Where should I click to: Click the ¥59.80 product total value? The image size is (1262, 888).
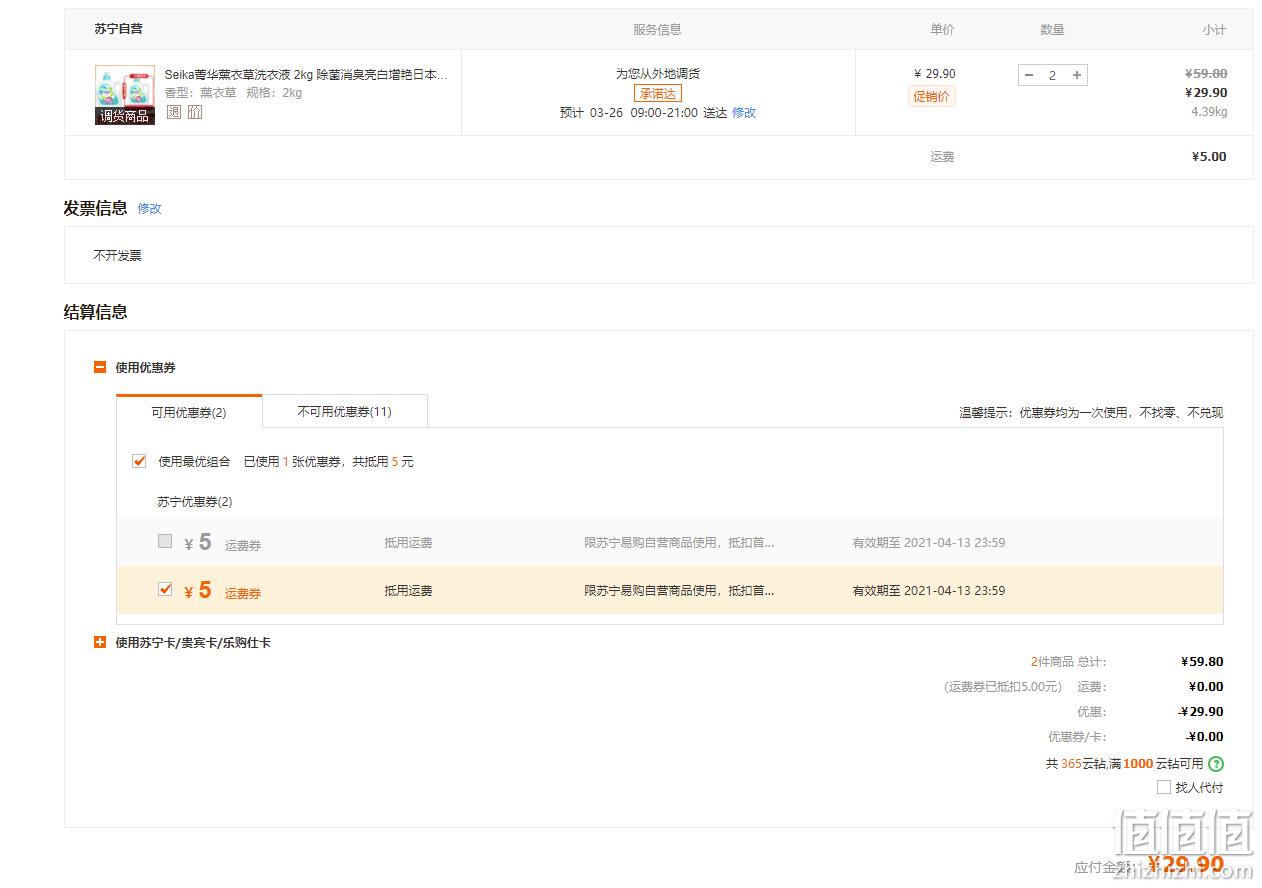coord(1202,662)
